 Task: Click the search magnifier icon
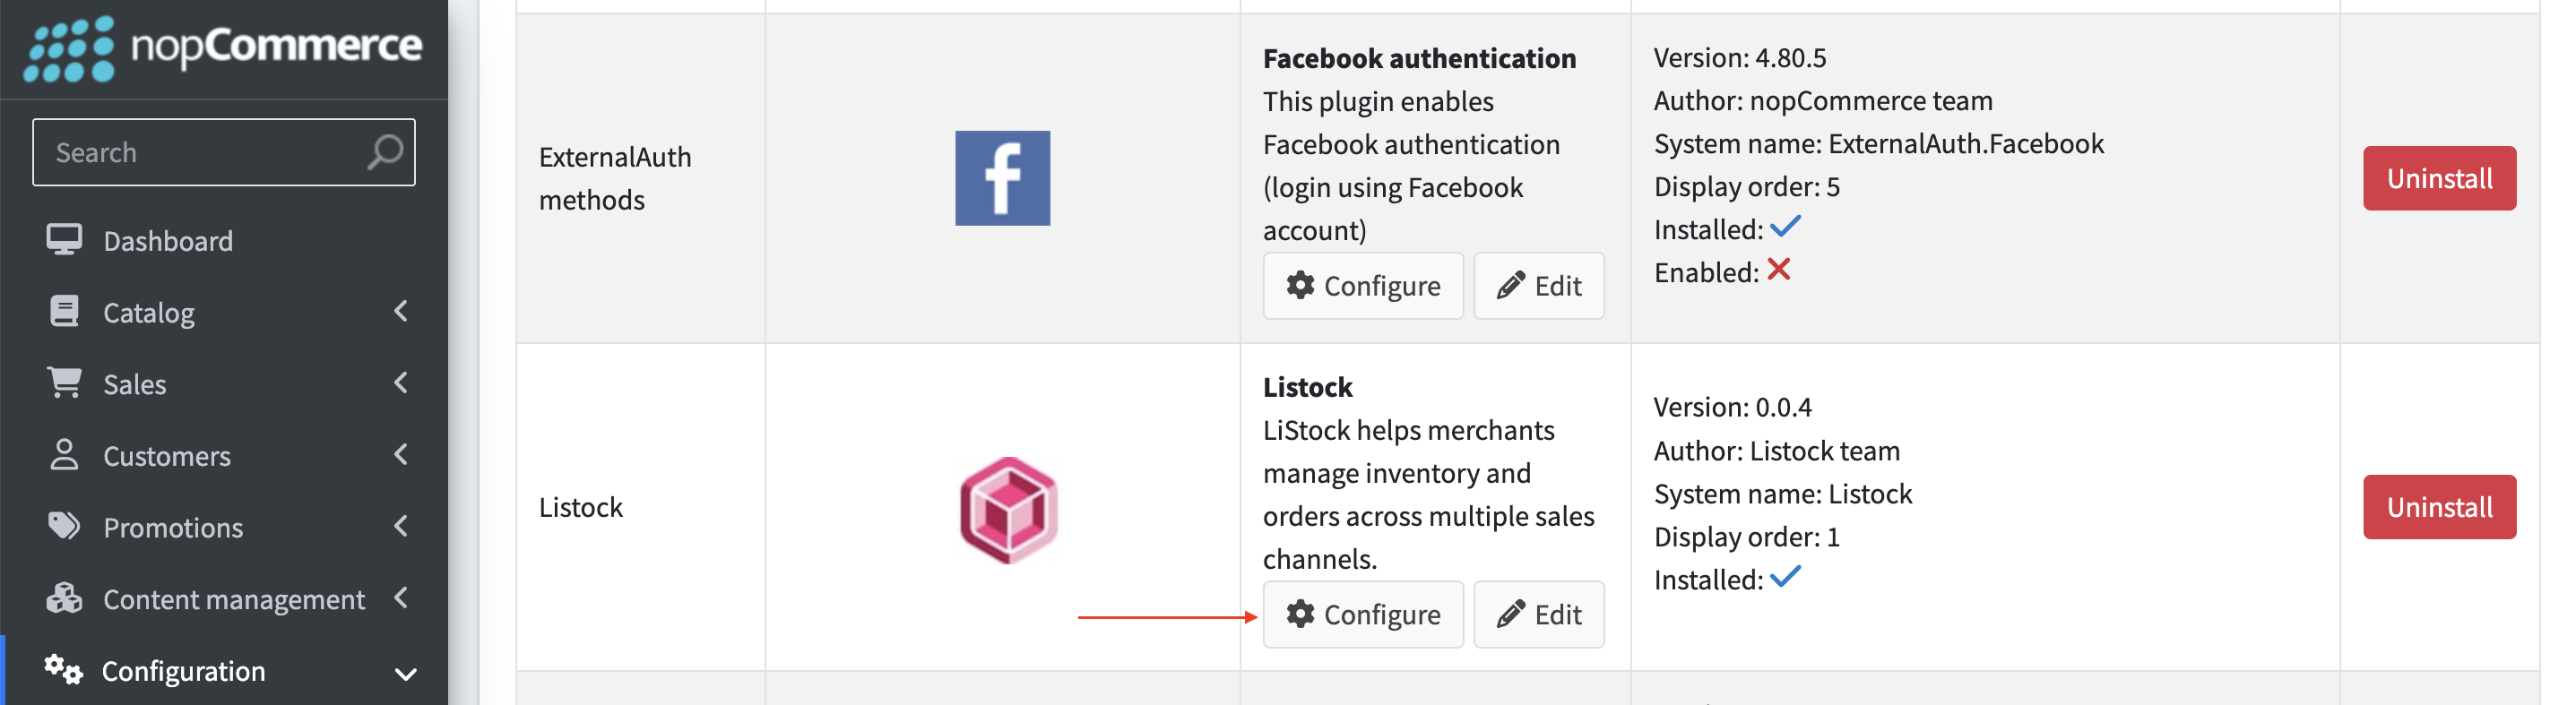coord(385,152)
